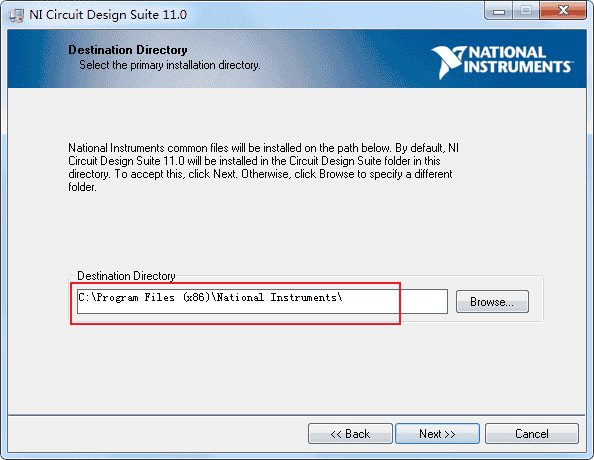
Task: Click the installer icon in the title bar
Action: click(16, 15)
